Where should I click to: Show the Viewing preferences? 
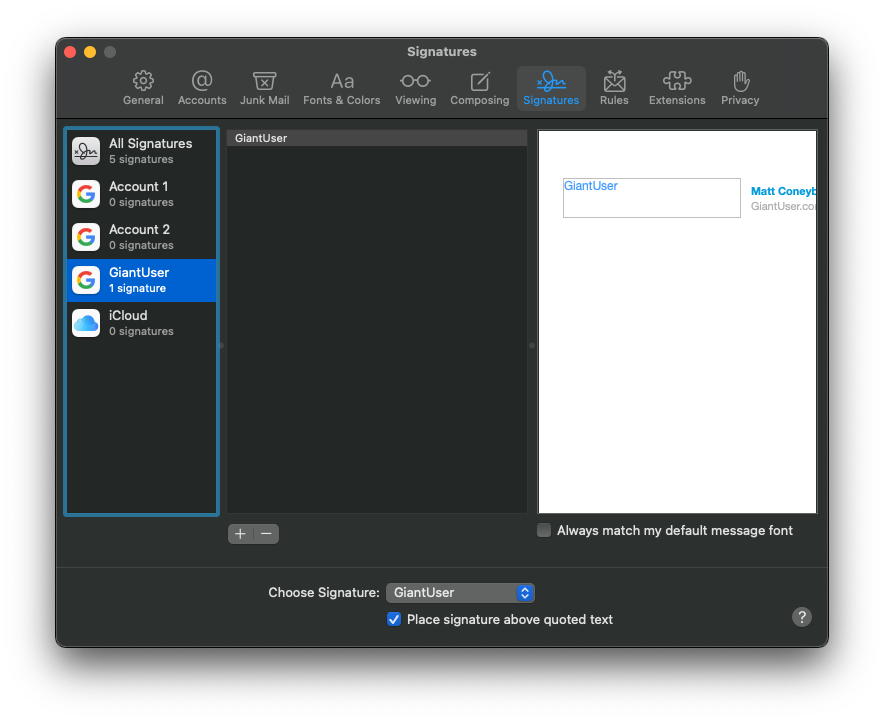[415, 88]
